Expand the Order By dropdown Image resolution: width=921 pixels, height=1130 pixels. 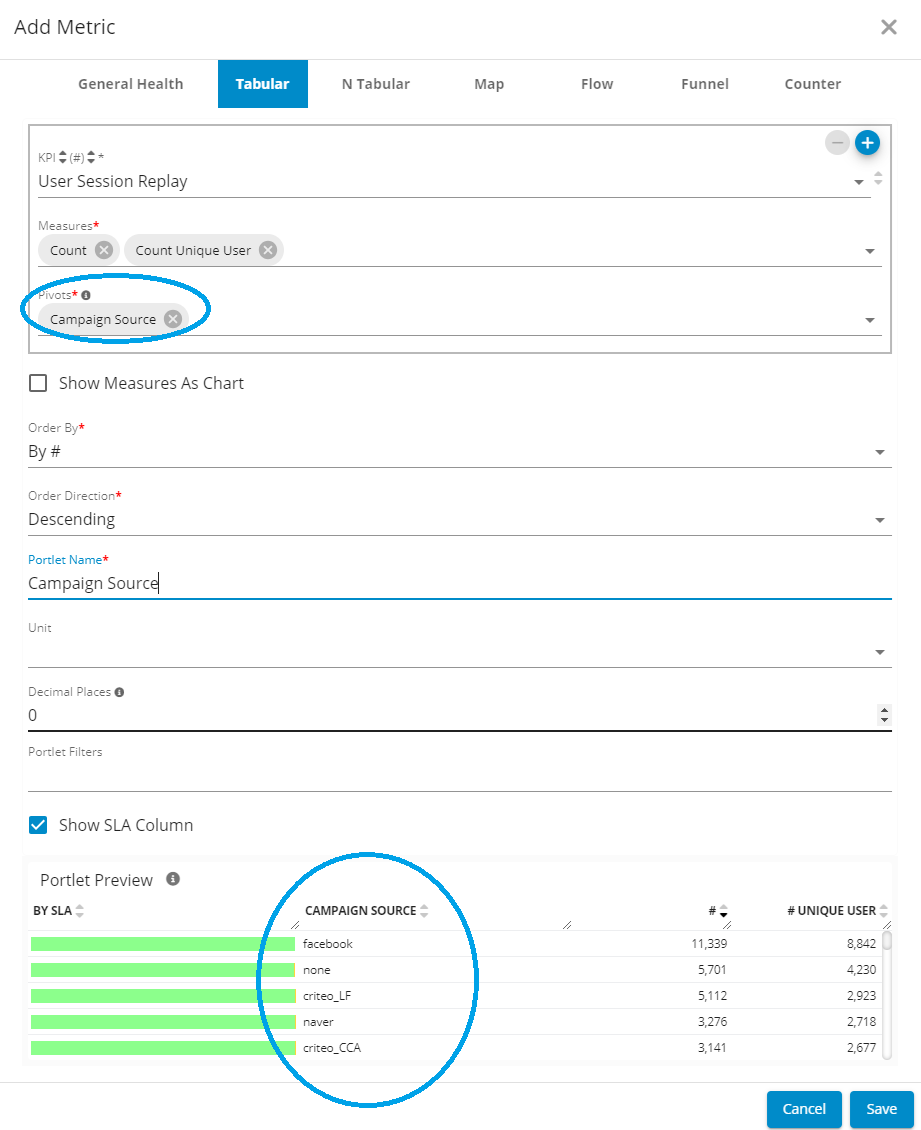[879, 452]
